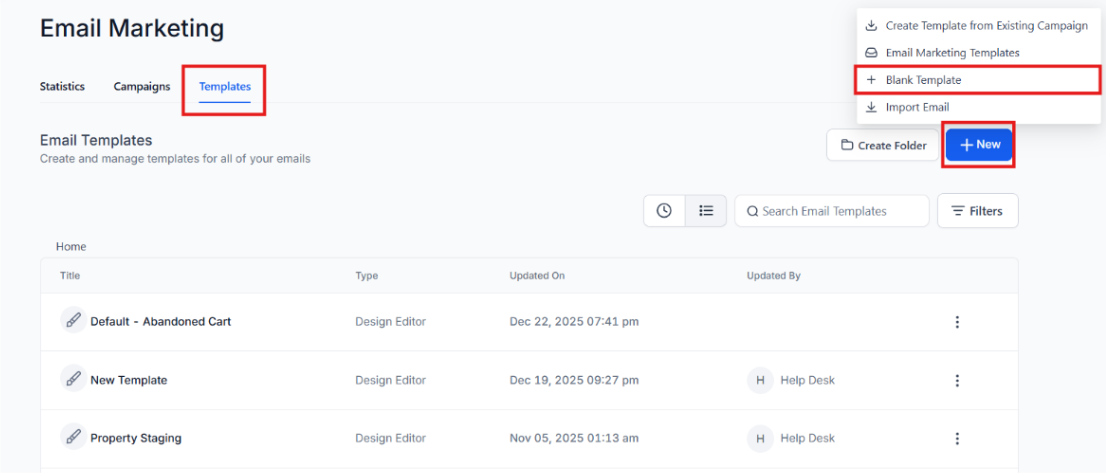Image resolution: width=1106 pixels, height=474 pixels.
Task: Select Create Template from Existing Campaign
Action: (x=985, y=26)
